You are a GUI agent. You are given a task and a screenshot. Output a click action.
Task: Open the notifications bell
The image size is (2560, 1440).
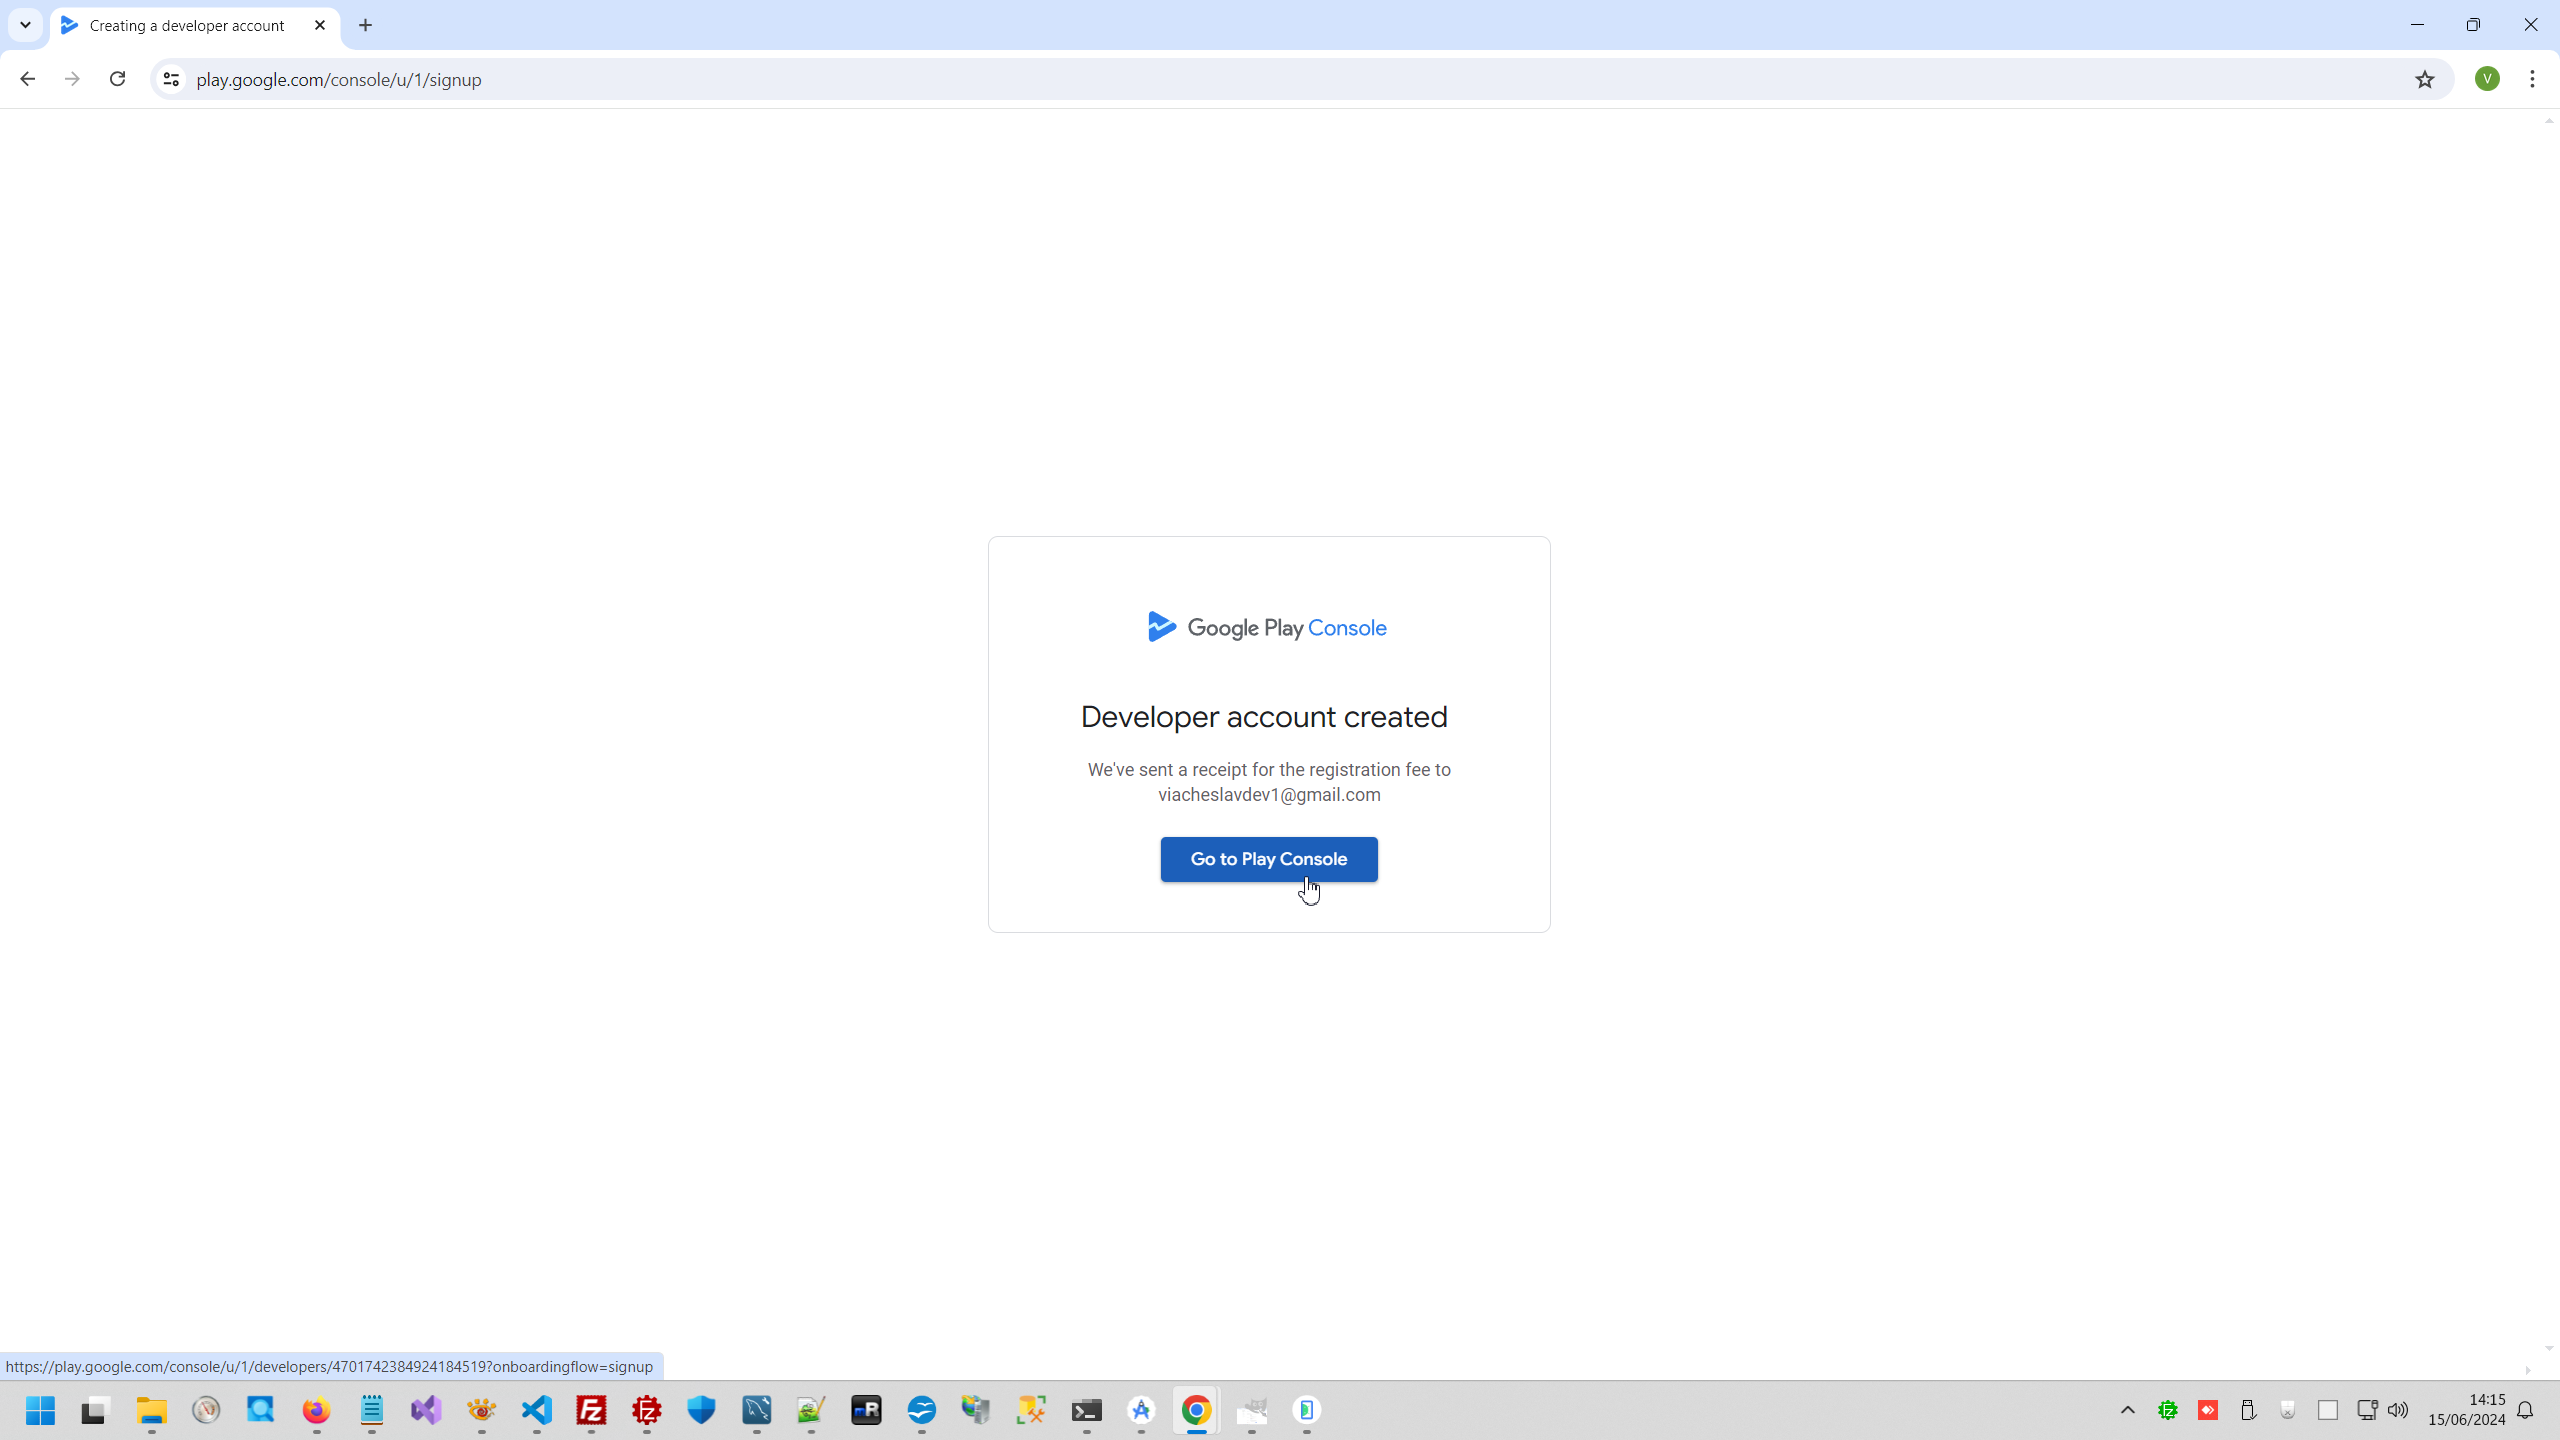(x=2525, y=1410)
